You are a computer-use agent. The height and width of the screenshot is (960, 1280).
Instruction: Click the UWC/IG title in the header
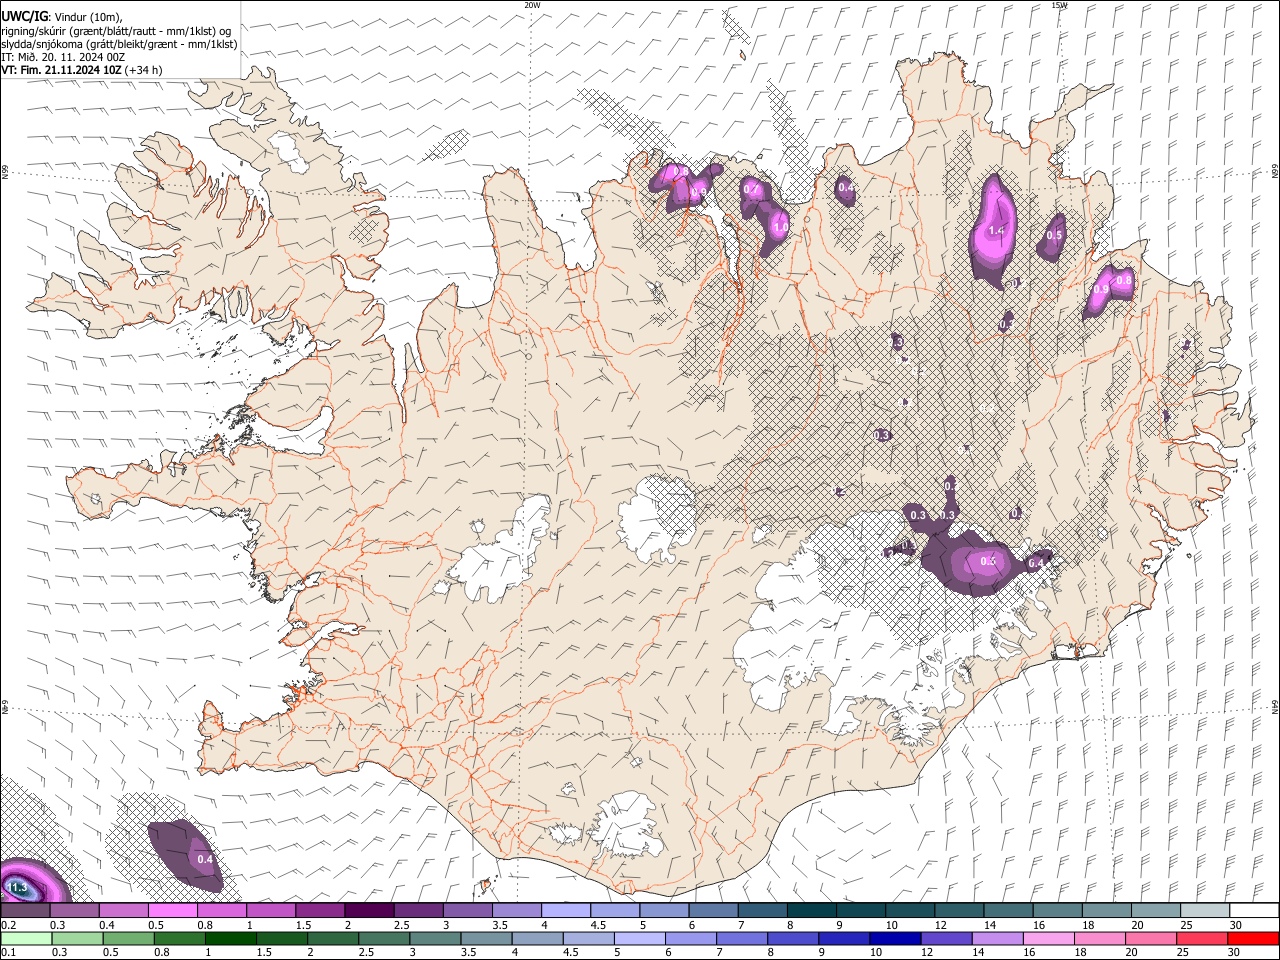click(x=23, y=17)
